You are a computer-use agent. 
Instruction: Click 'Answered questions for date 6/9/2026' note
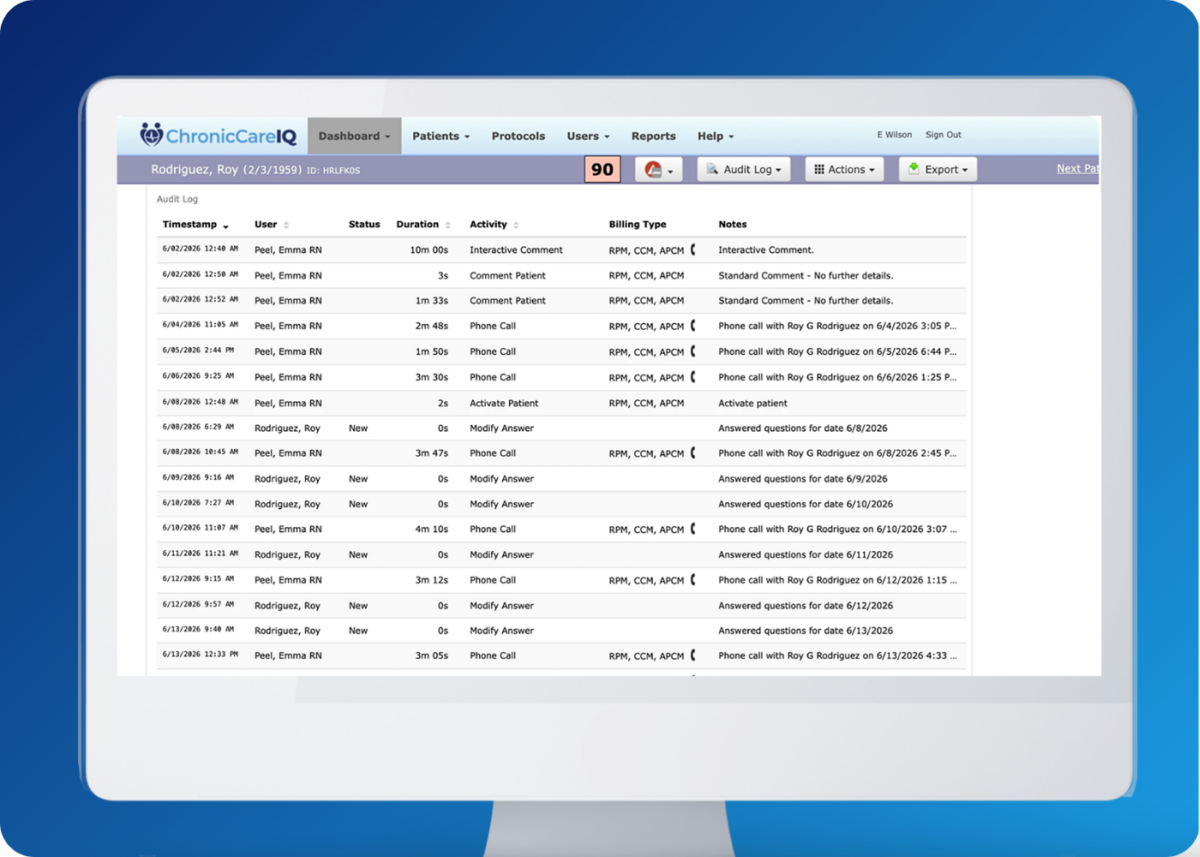(x=802, y=479)
